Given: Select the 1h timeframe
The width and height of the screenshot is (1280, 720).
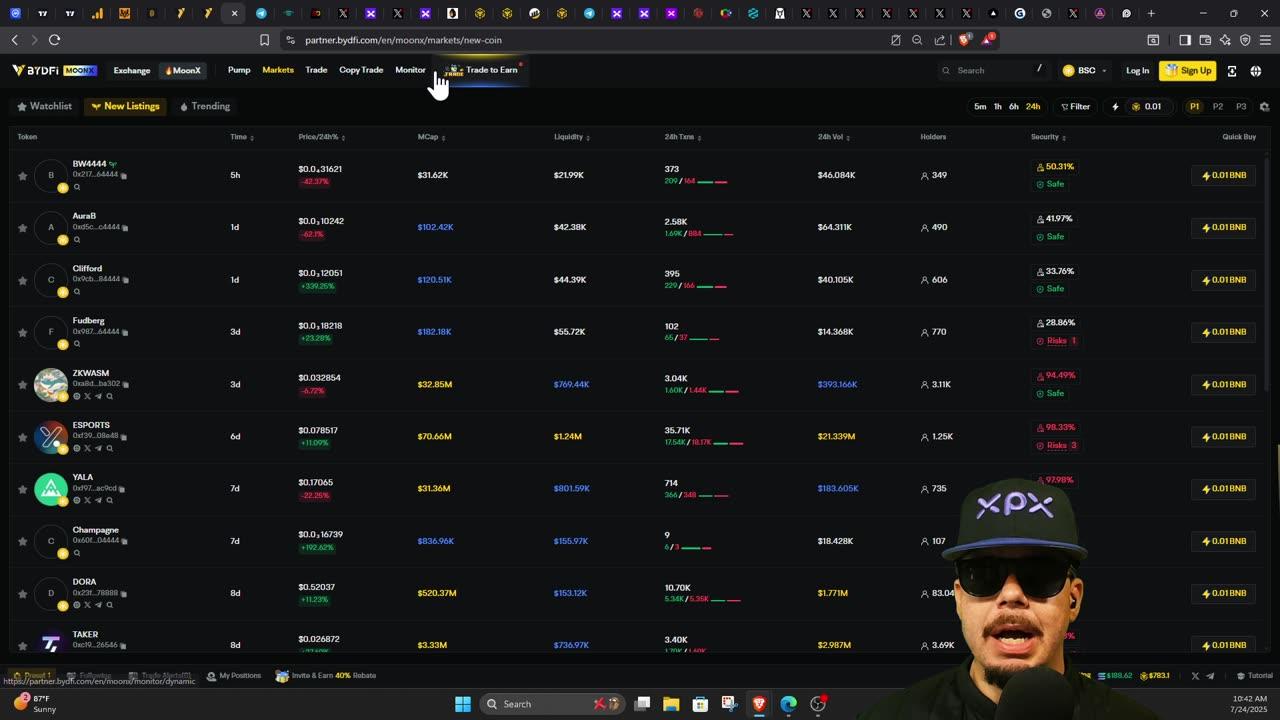Looking at the screenshot, I should [x=997, y=107].
